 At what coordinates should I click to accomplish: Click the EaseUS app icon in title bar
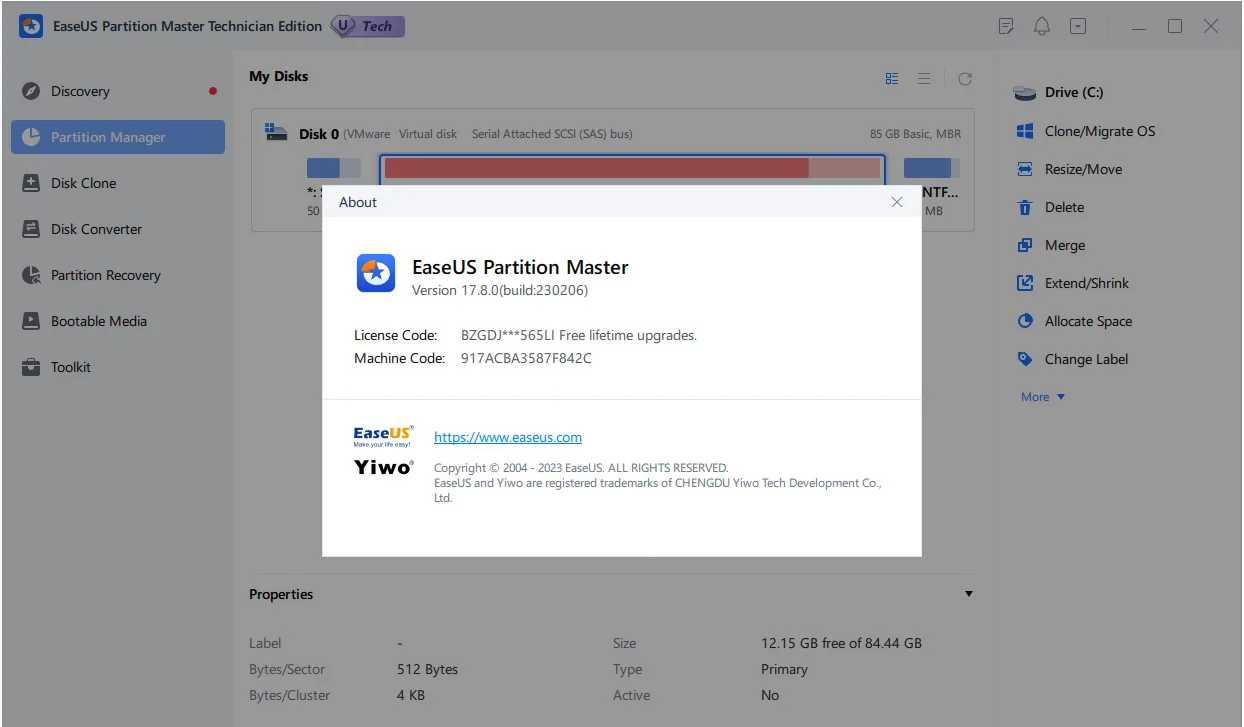31,27
